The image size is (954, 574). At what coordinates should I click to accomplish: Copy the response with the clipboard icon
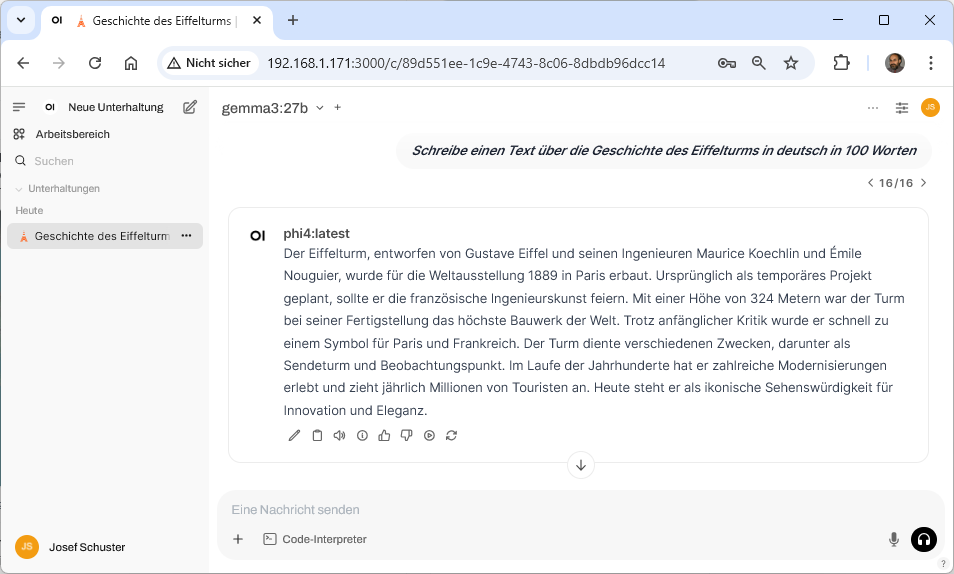317,435
